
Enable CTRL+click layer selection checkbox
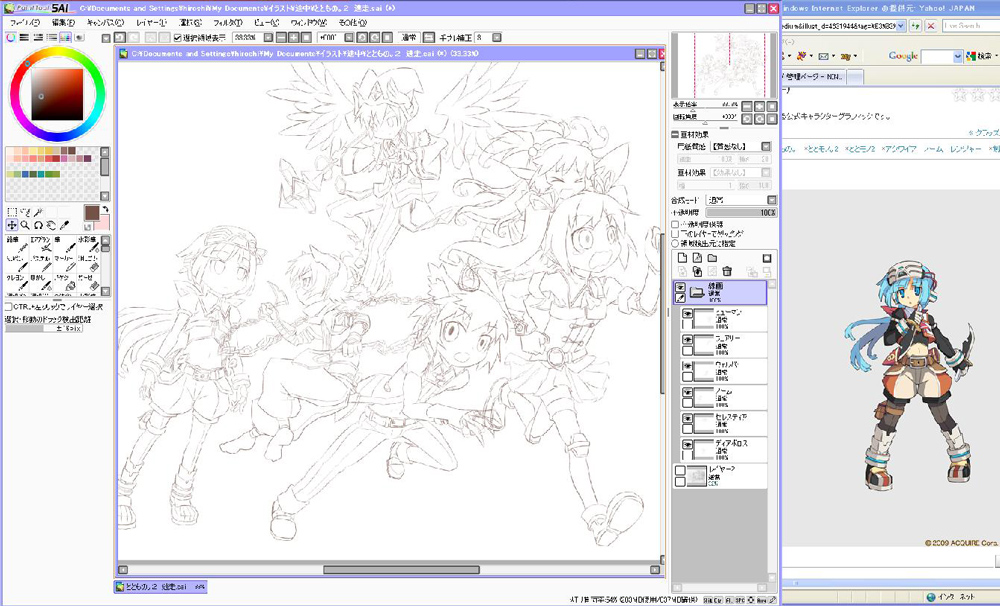pyautogui.click(x=8, y=307)
